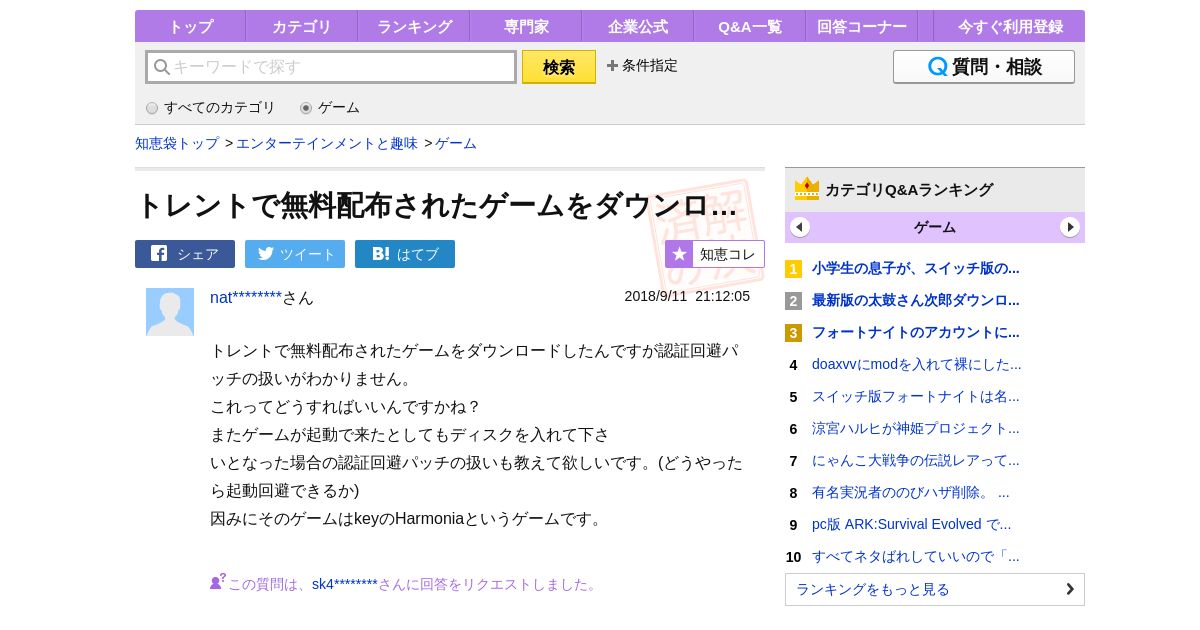Screen dimensions: 1200x630
Task: Open sk4******** user profile link
Action: pyautogui.click(x=345, y=584)
